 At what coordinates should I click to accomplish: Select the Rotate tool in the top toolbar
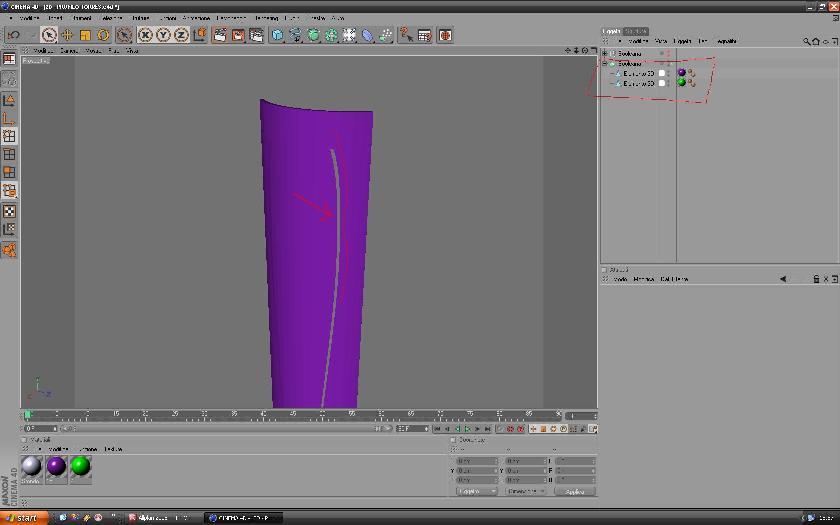tap(103, 35)
